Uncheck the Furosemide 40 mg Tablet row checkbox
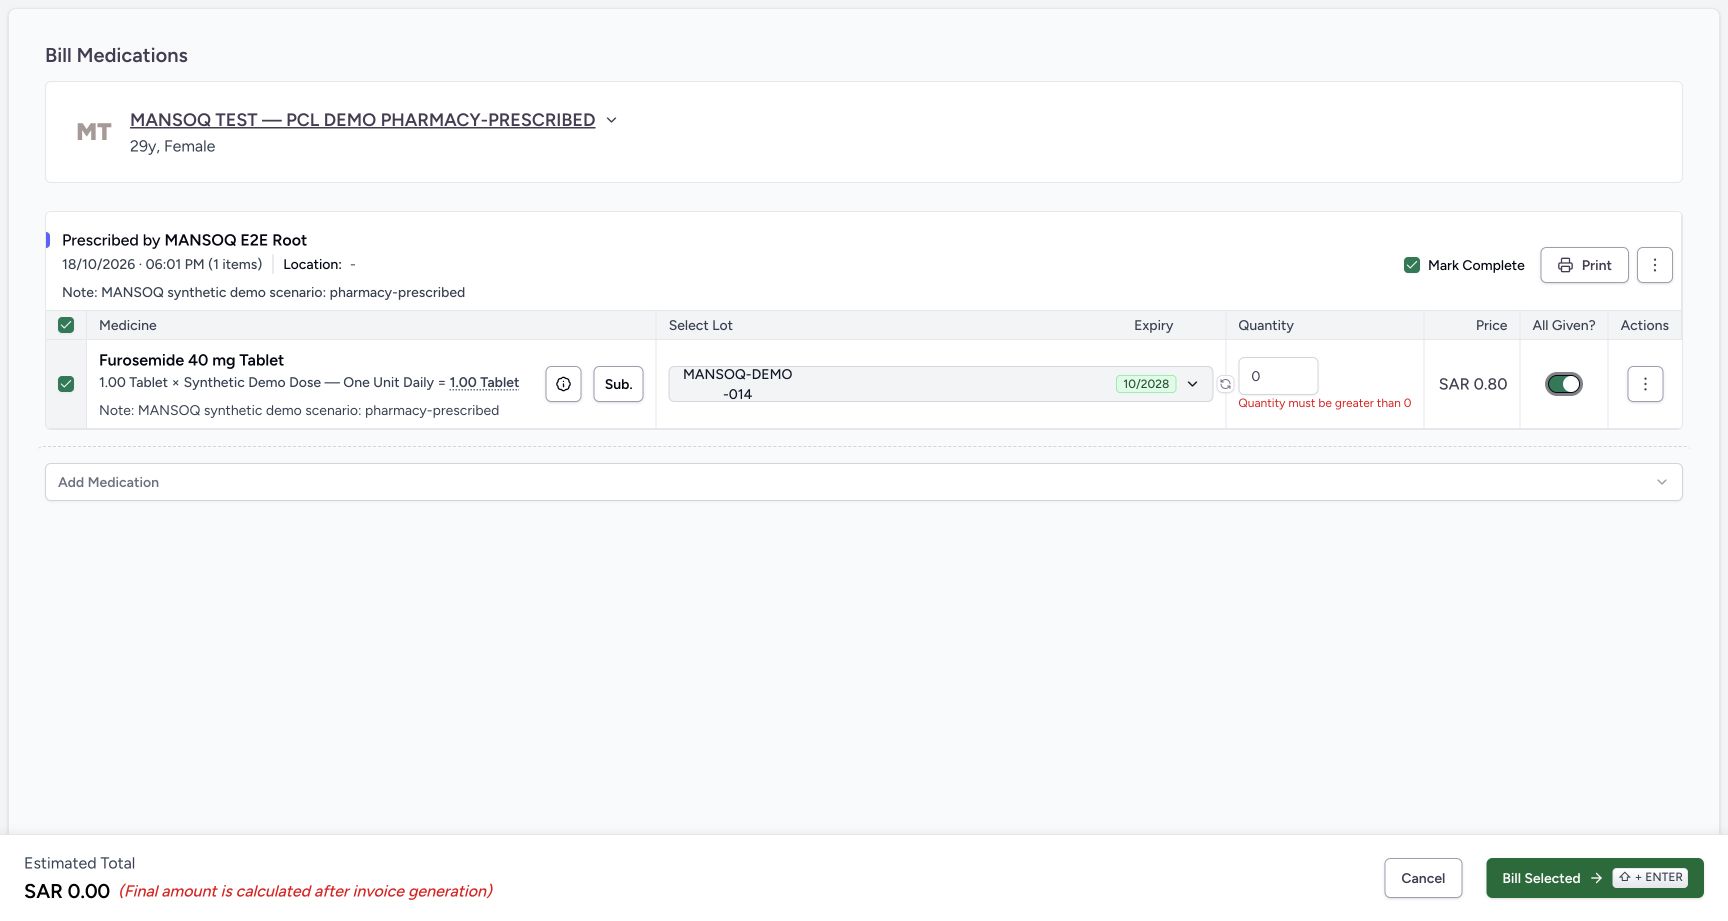 click(66, 384)
